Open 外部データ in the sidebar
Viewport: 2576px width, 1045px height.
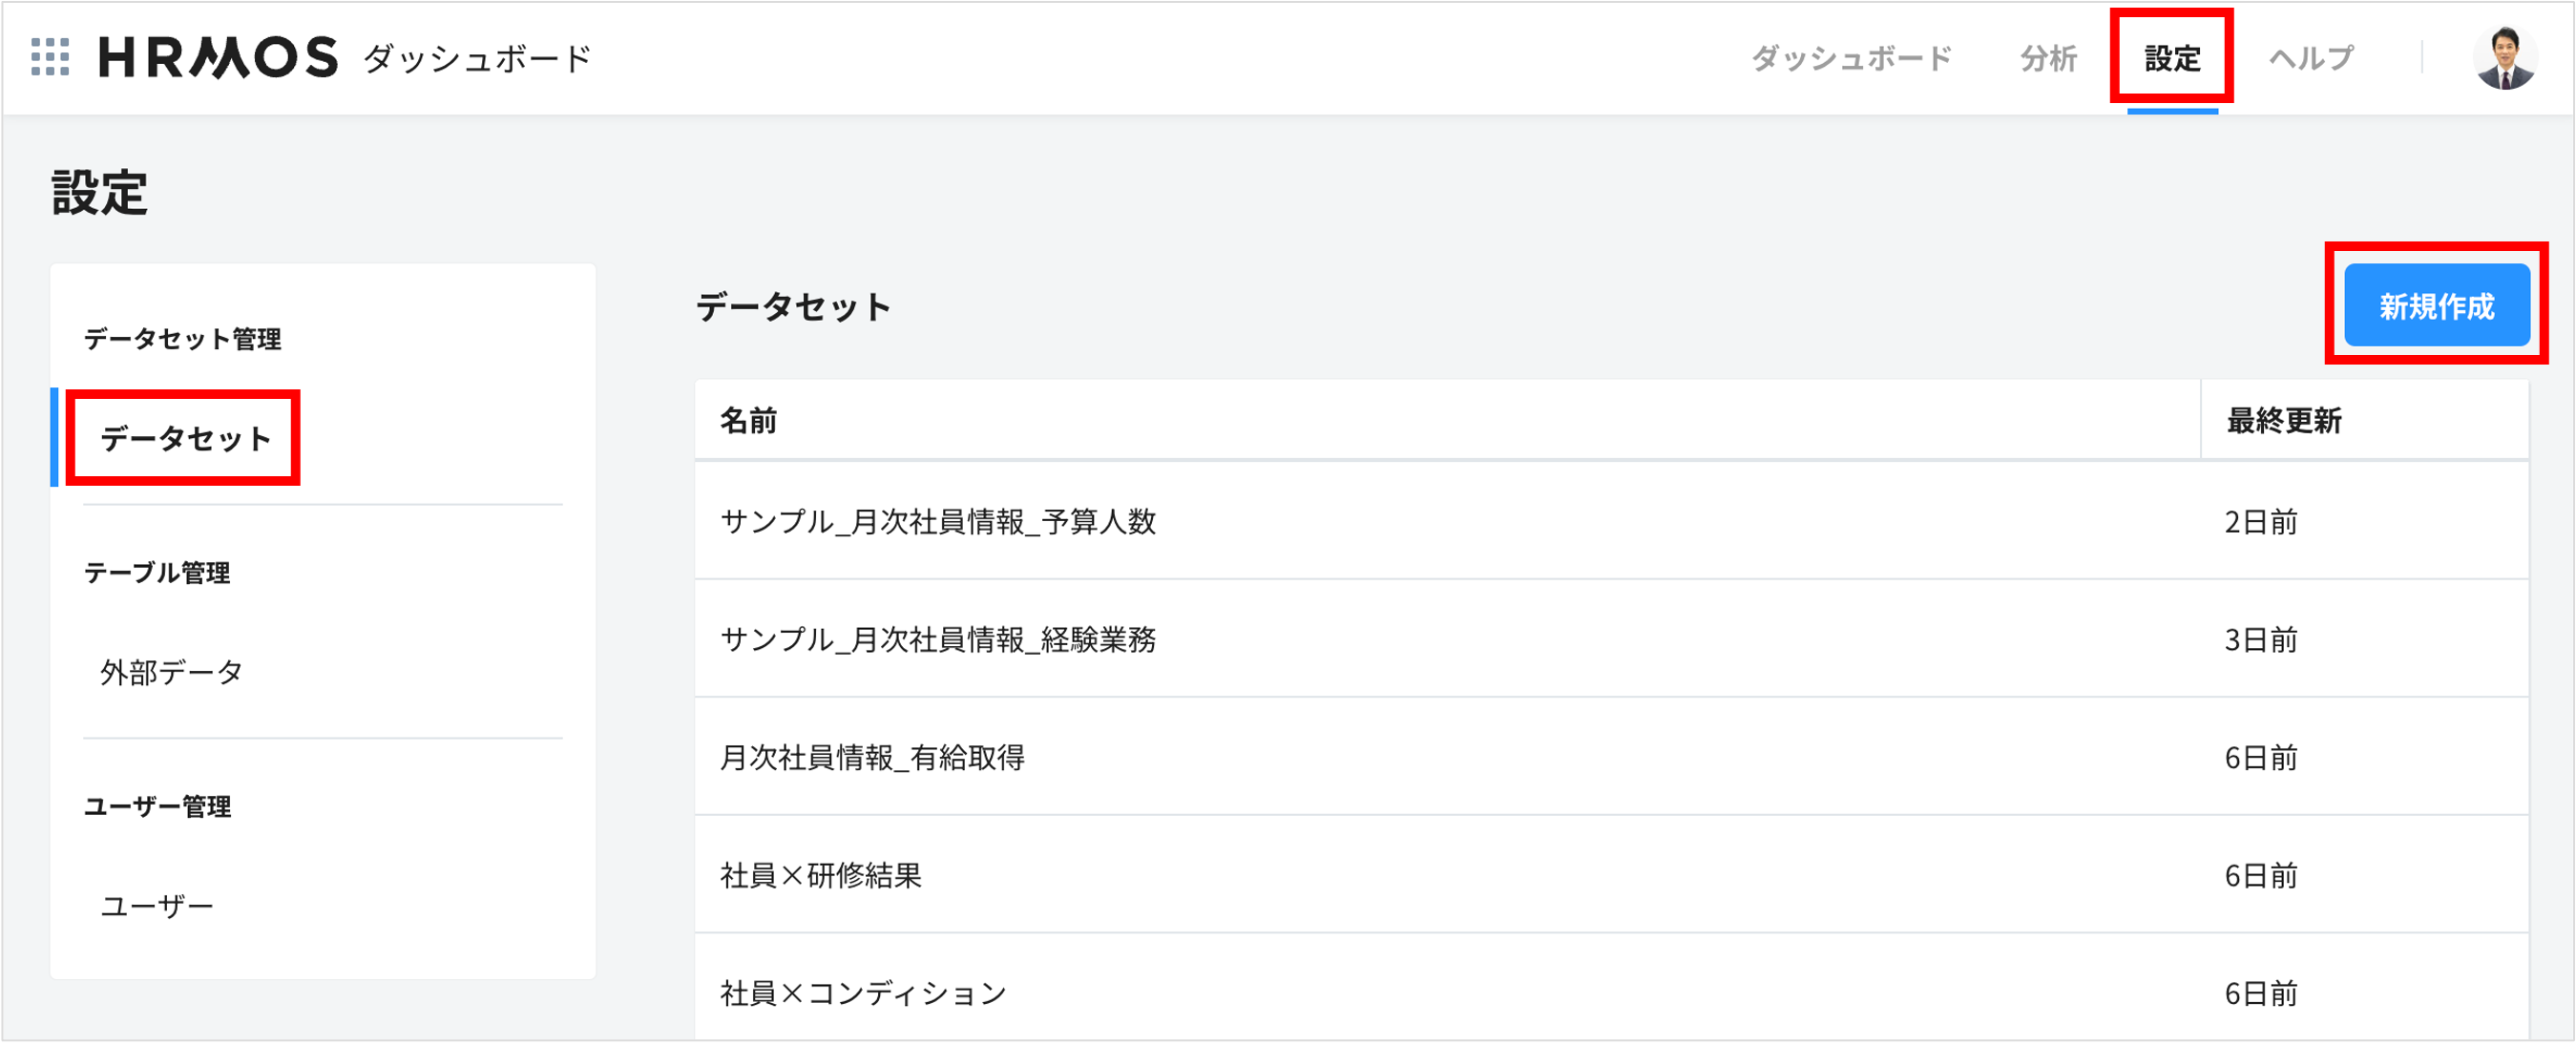click(172, 672)
